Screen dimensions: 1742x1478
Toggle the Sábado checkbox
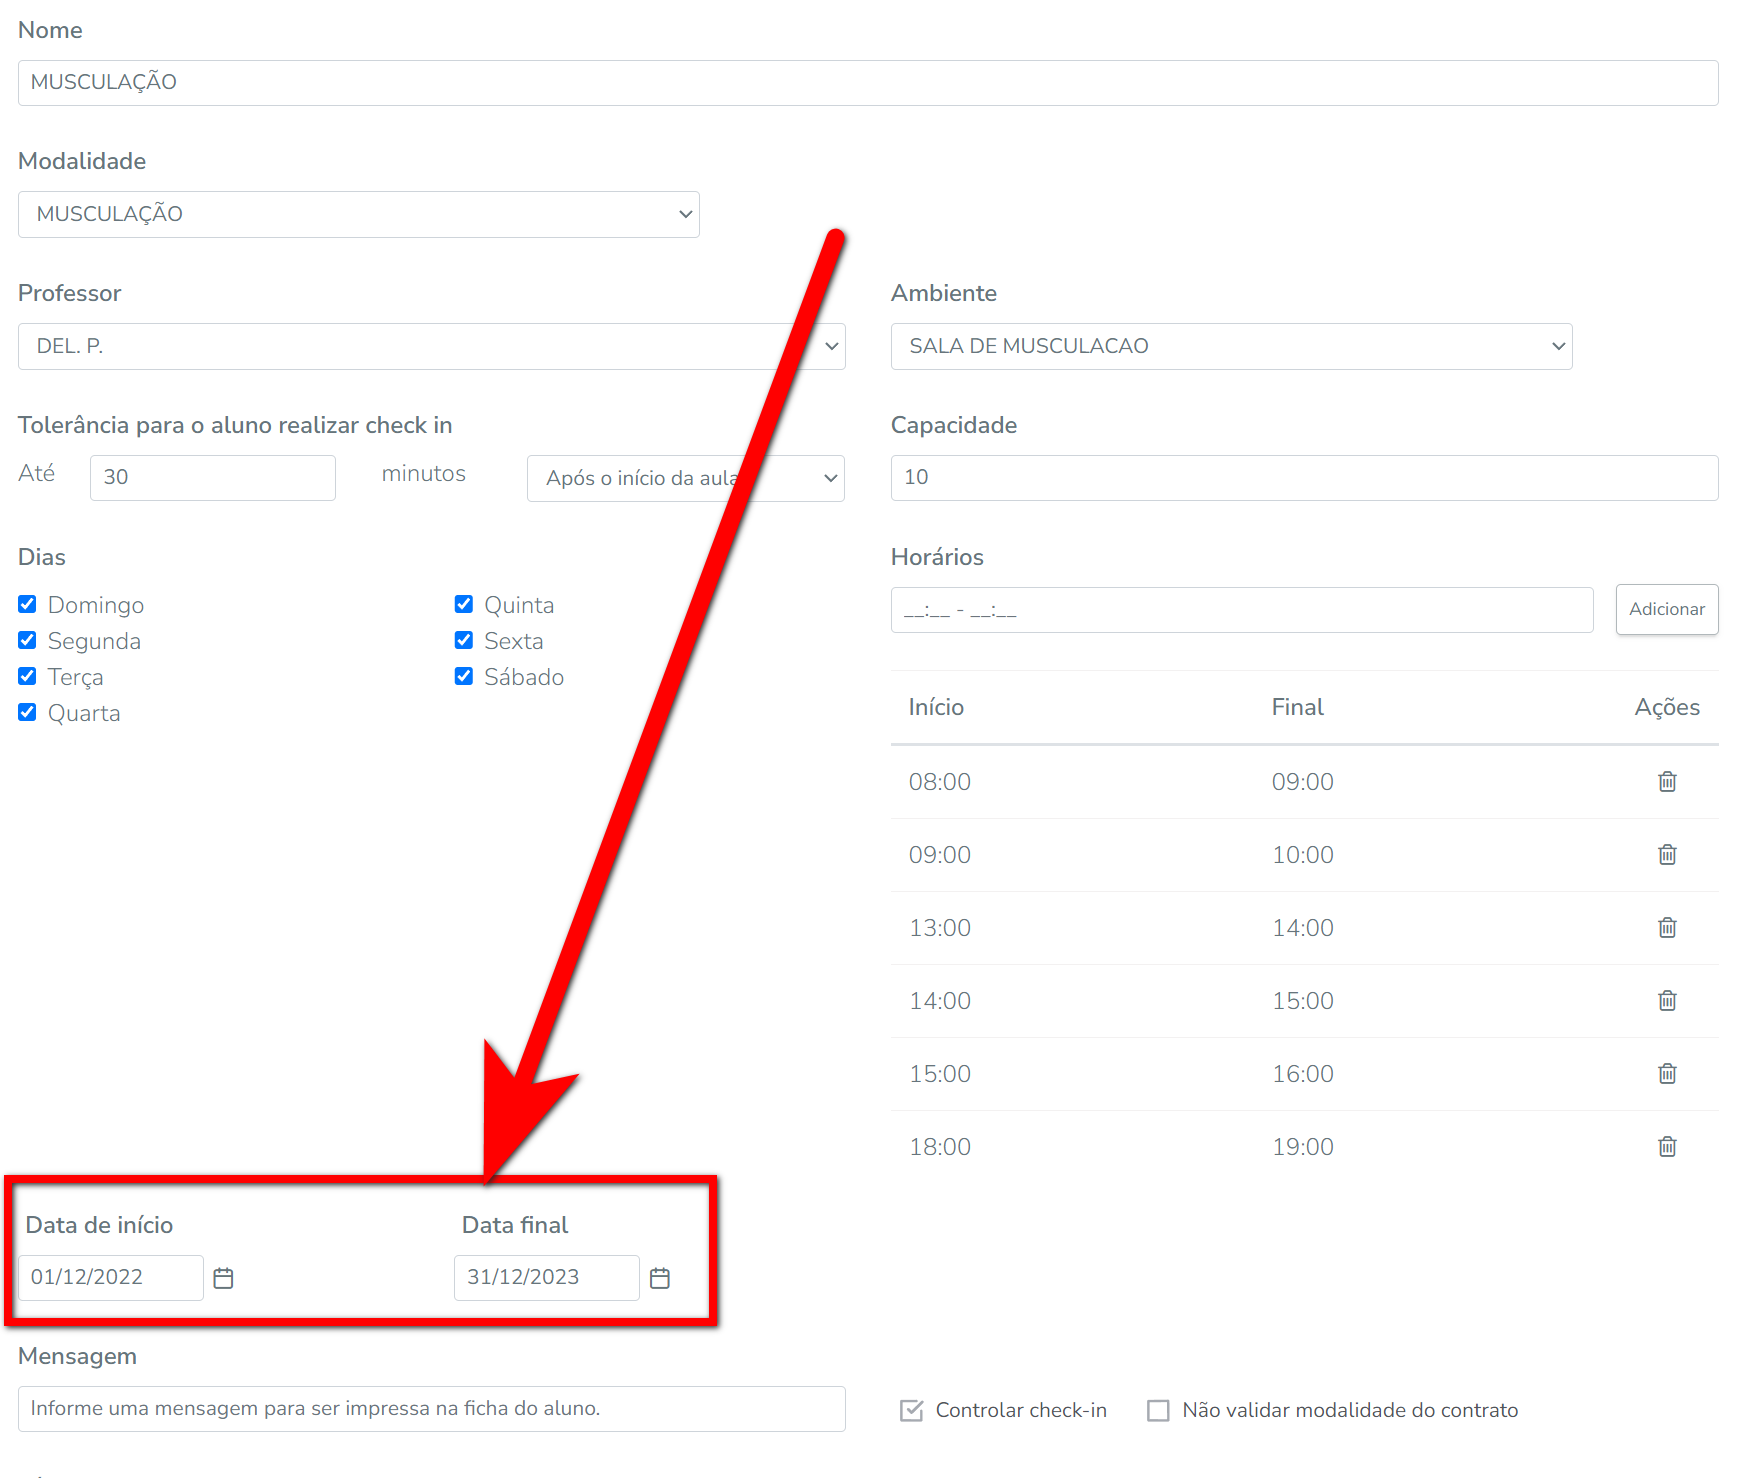pos(464,676)
